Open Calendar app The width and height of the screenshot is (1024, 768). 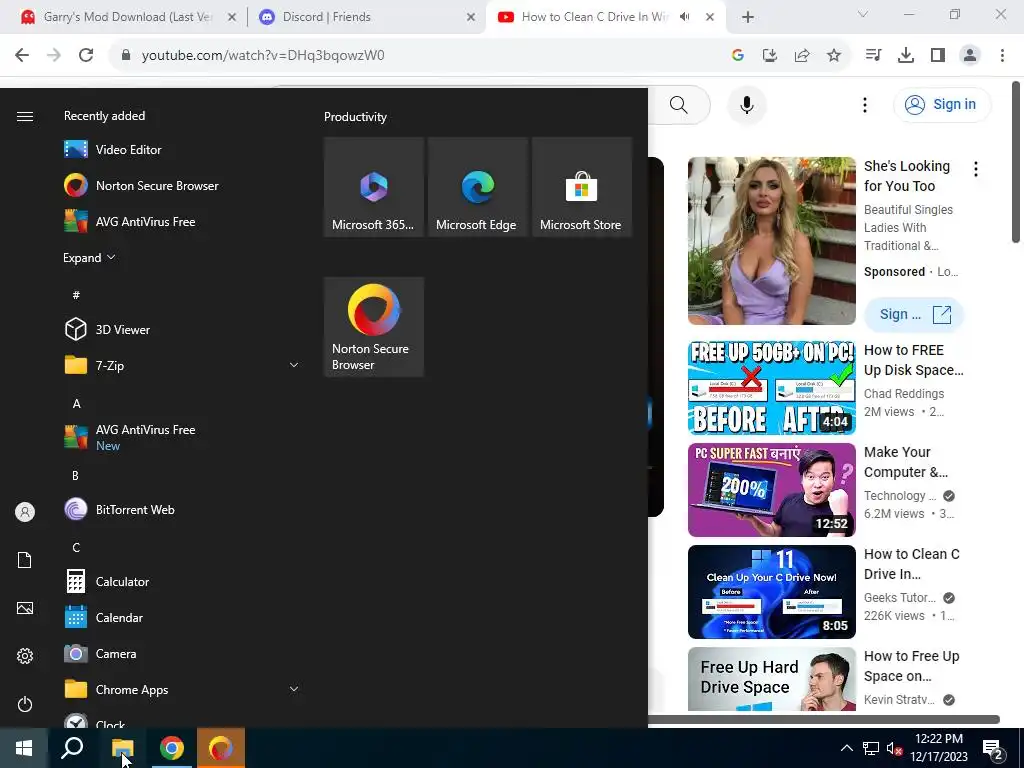(x=182, y=617)
